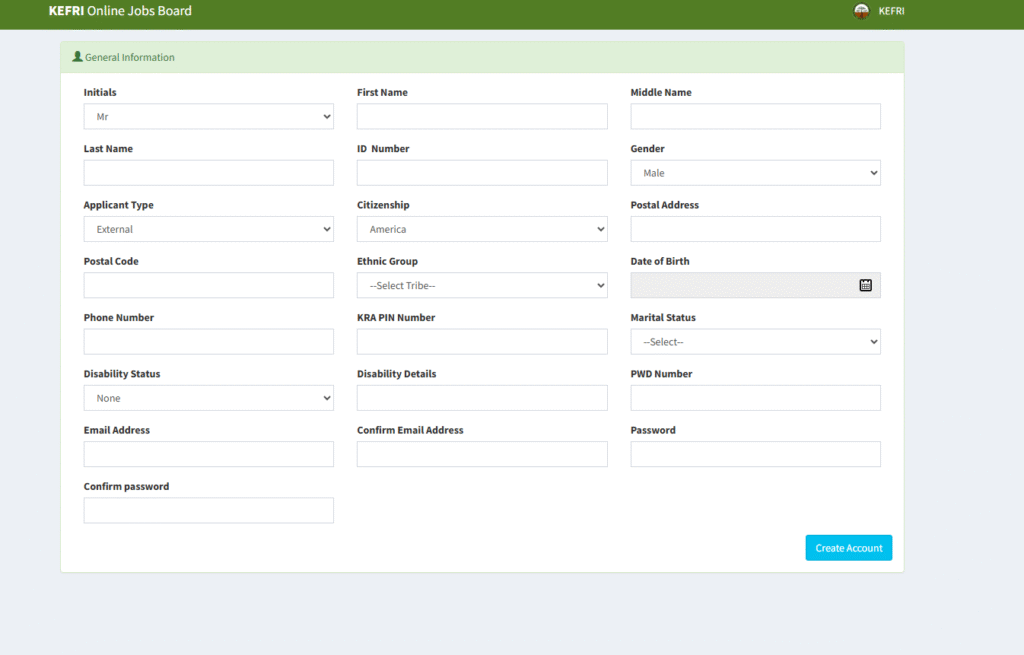Click into the Confirm password field
The height and width of the screenshot is (655, 1024).
[208, 510]
